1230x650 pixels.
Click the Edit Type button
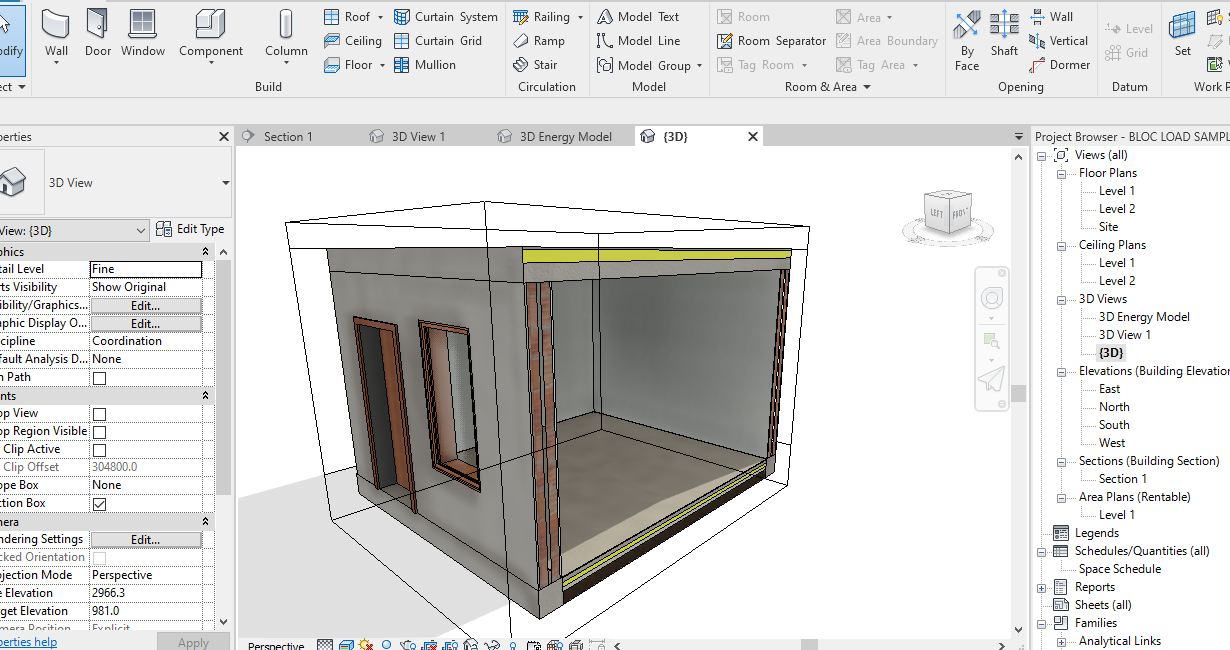tap(190, 228)
